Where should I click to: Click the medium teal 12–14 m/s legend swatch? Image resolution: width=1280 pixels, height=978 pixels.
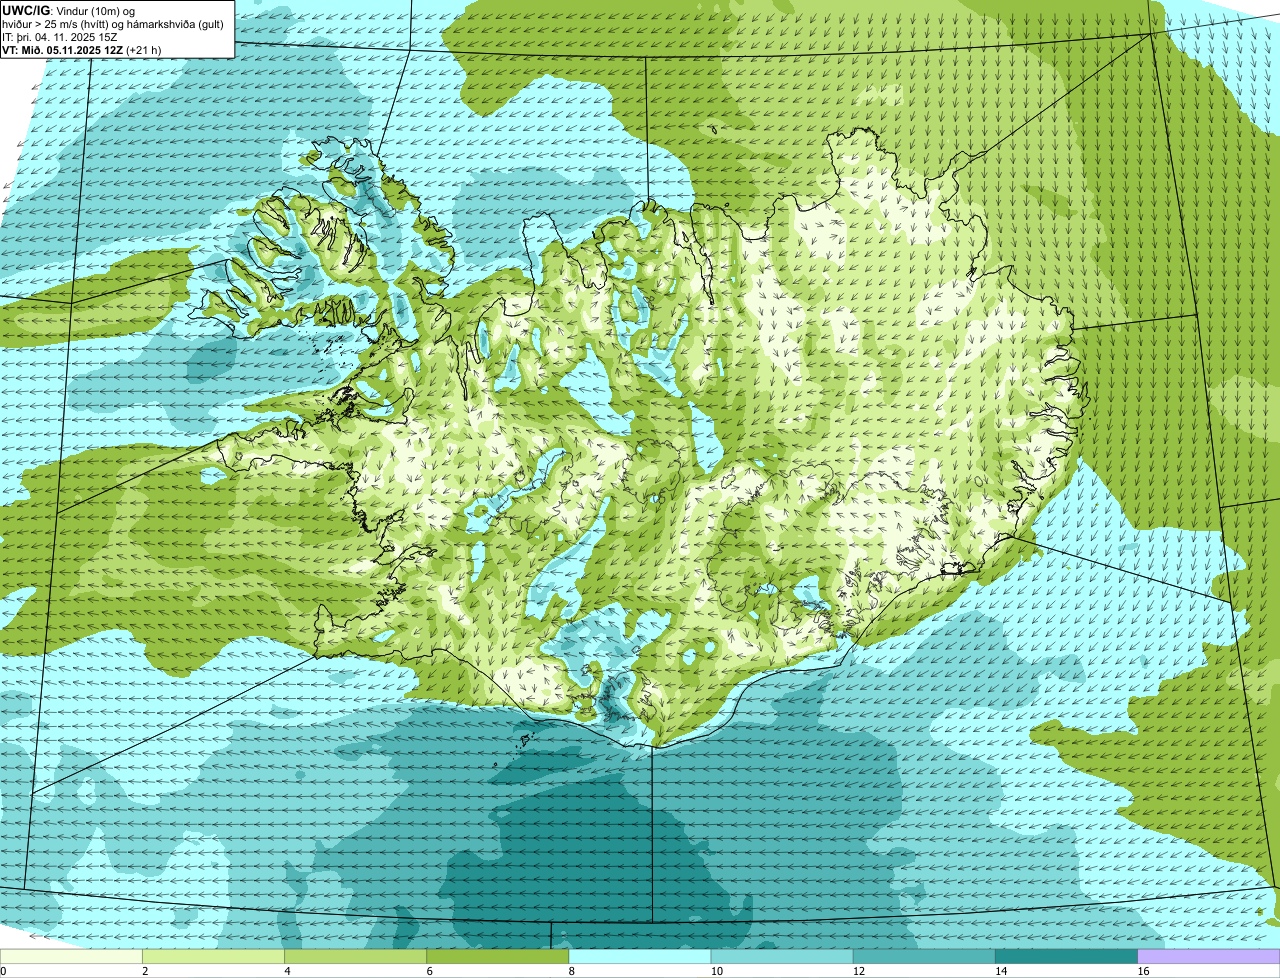tap(924, 957)
